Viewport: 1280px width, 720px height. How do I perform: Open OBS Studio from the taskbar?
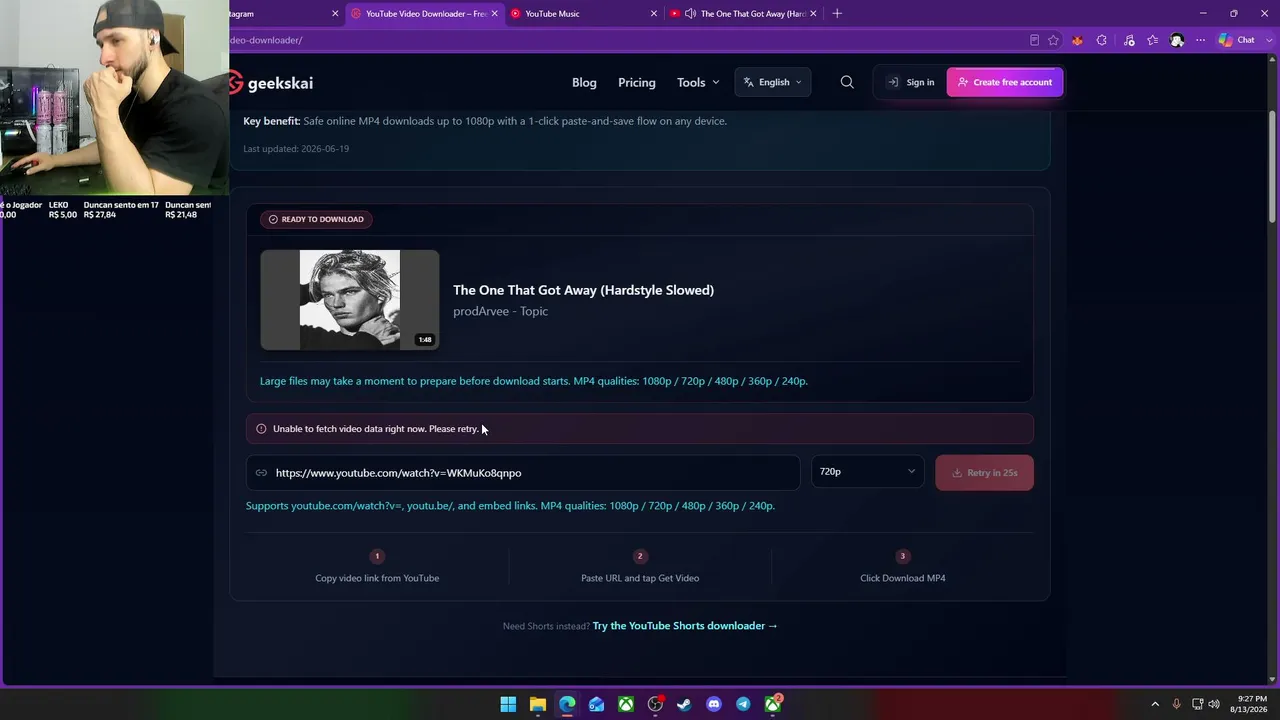655,704
